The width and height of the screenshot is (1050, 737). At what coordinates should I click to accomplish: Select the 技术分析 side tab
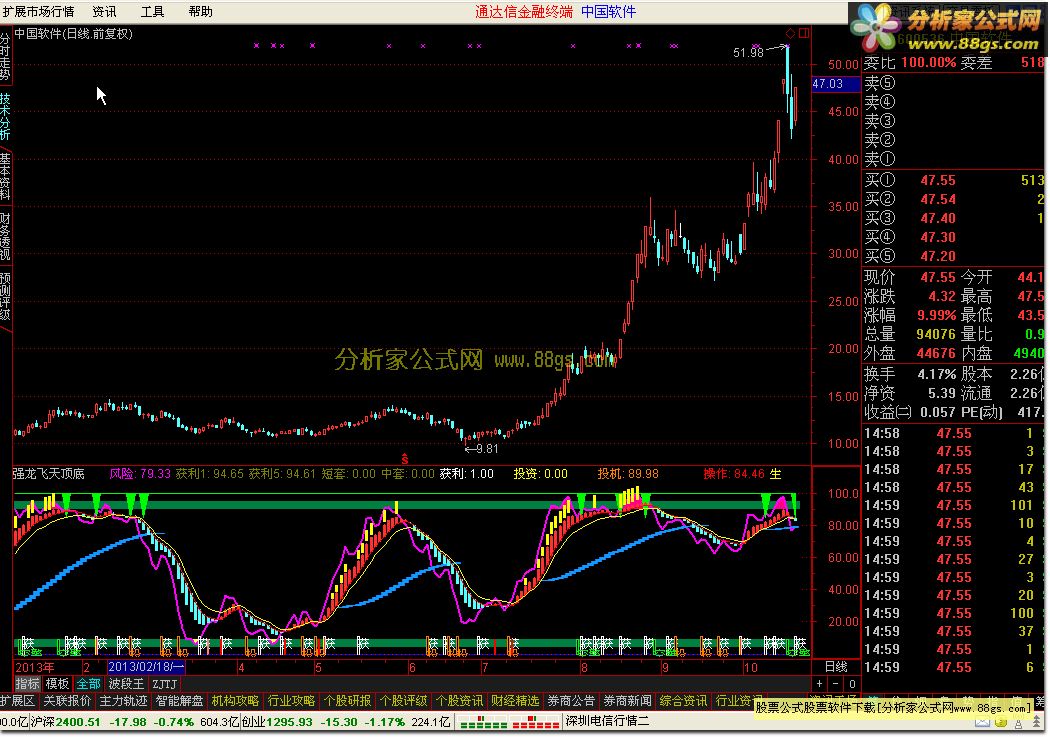click(5, 116)
